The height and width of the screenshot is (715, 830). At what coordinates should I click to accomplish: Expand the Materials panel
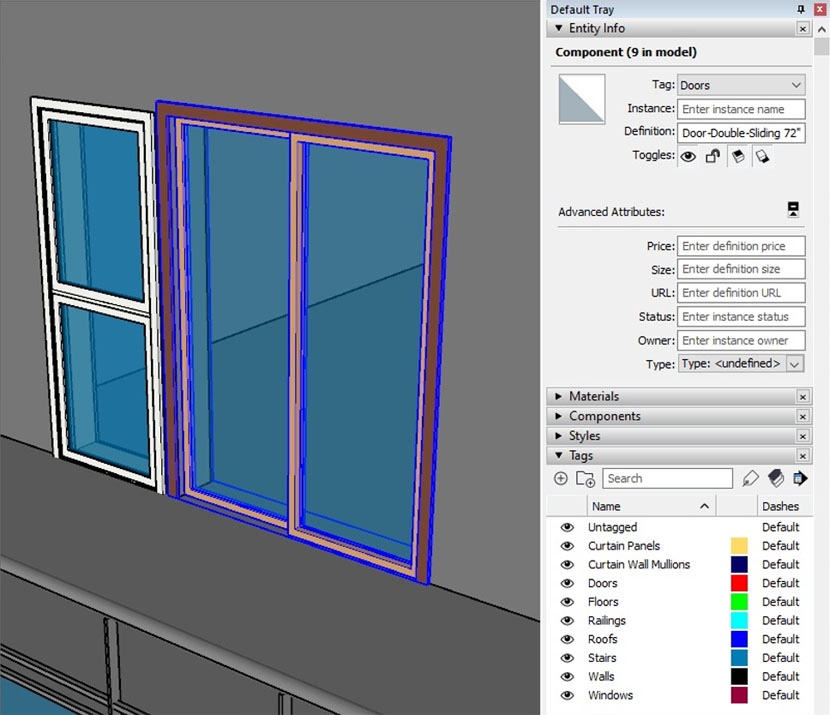click(594, 397)
